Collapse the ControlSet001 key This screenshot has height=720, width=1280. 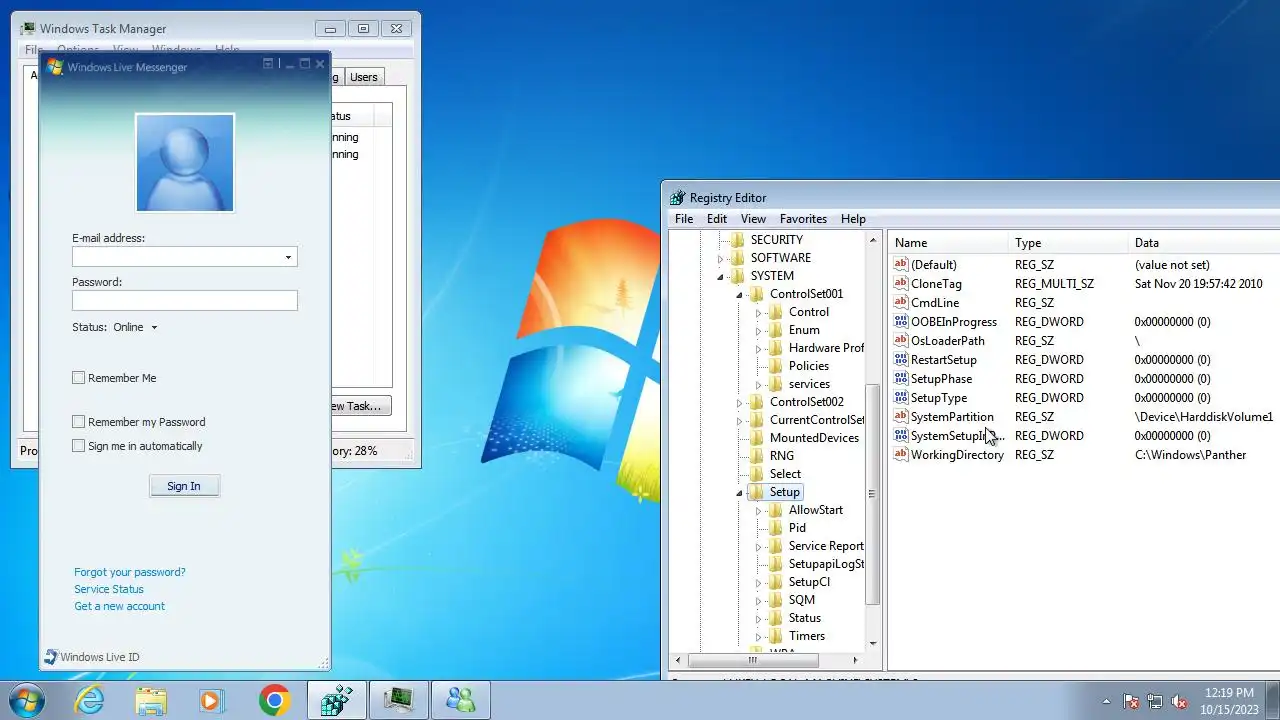[739, 294]
